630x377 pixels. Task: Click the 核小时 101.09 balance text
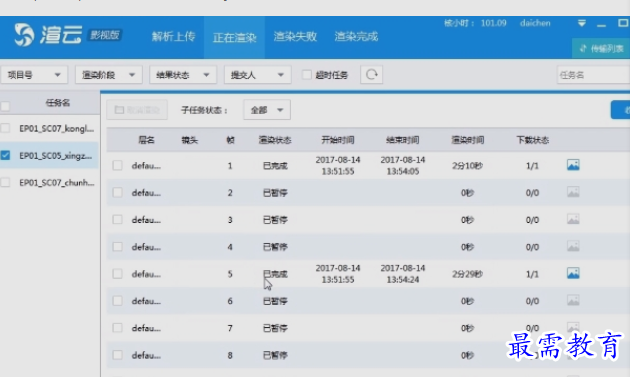pos(475,23)
